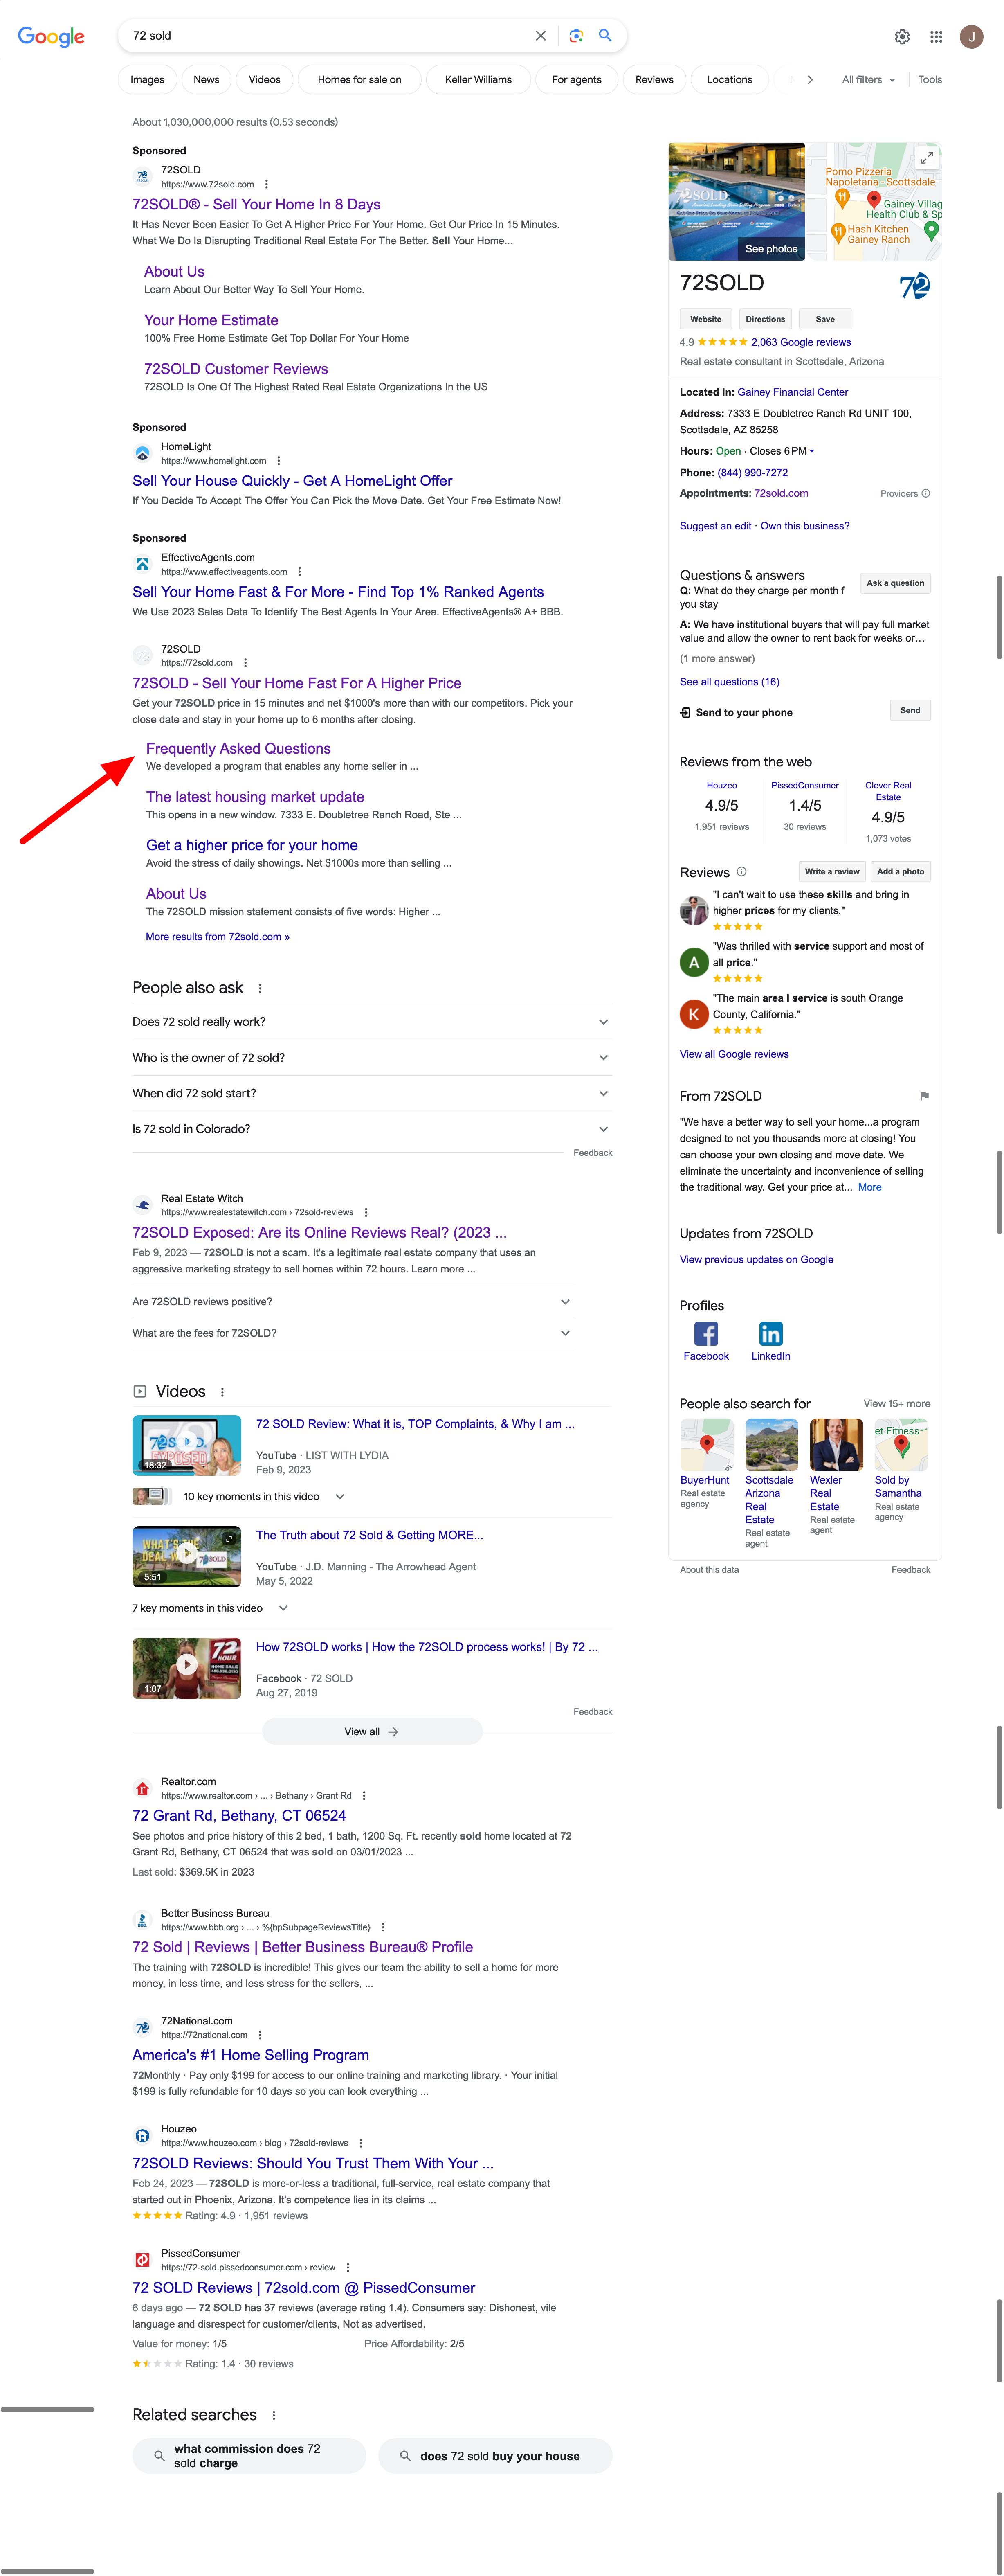Click 'does 72 sold buy your house' suggestion
Screen dimensions: 1004x2576
[x=495, y=2456]
